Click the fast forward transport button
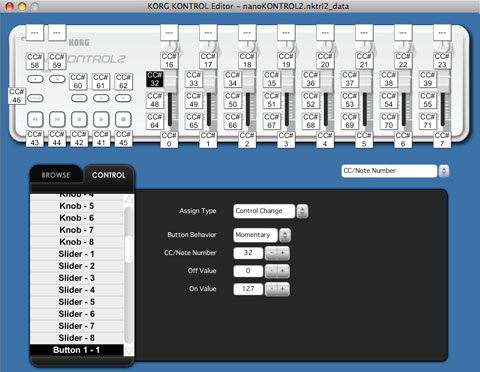Screen dimensions: 480x372 [x=57, y=119]
